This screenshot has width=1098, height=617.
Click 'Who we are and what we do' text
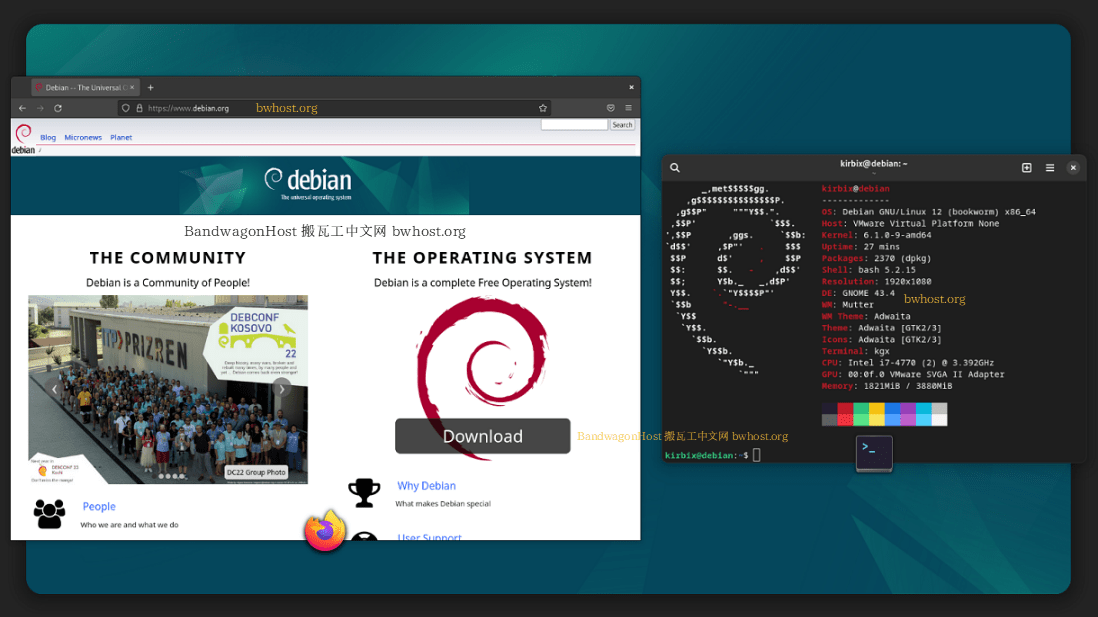[130, 525]
